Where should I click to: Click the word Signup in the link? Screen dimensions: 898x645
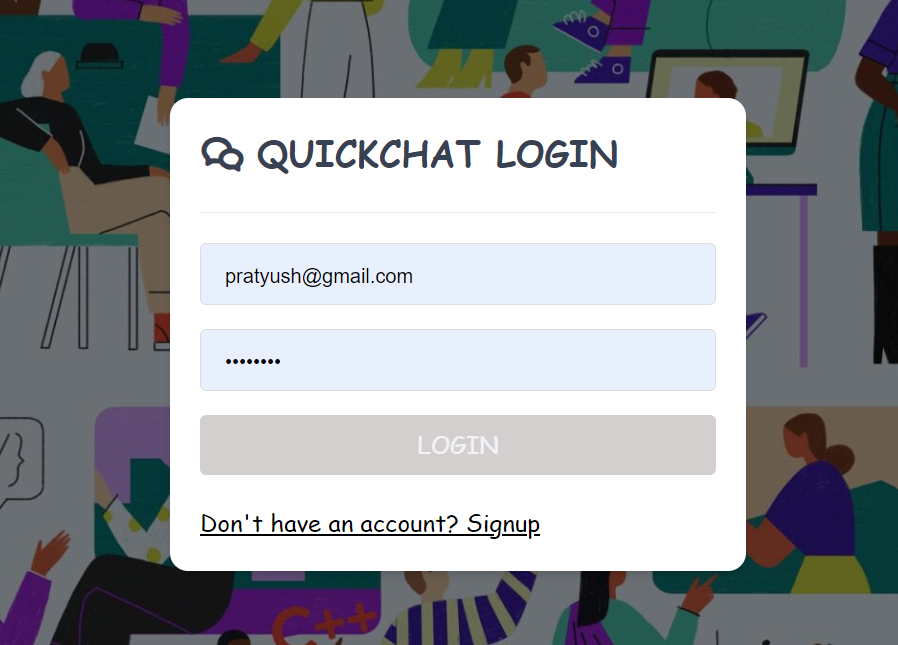[503, 523]
